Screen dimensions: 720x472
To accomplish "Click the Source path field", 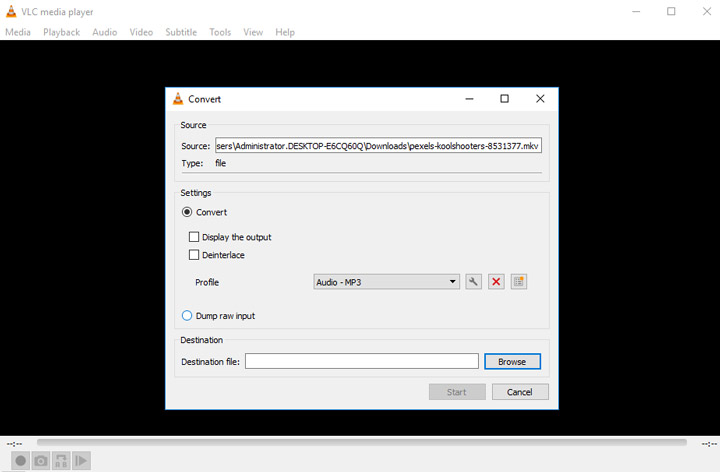I will coord(378,146).
